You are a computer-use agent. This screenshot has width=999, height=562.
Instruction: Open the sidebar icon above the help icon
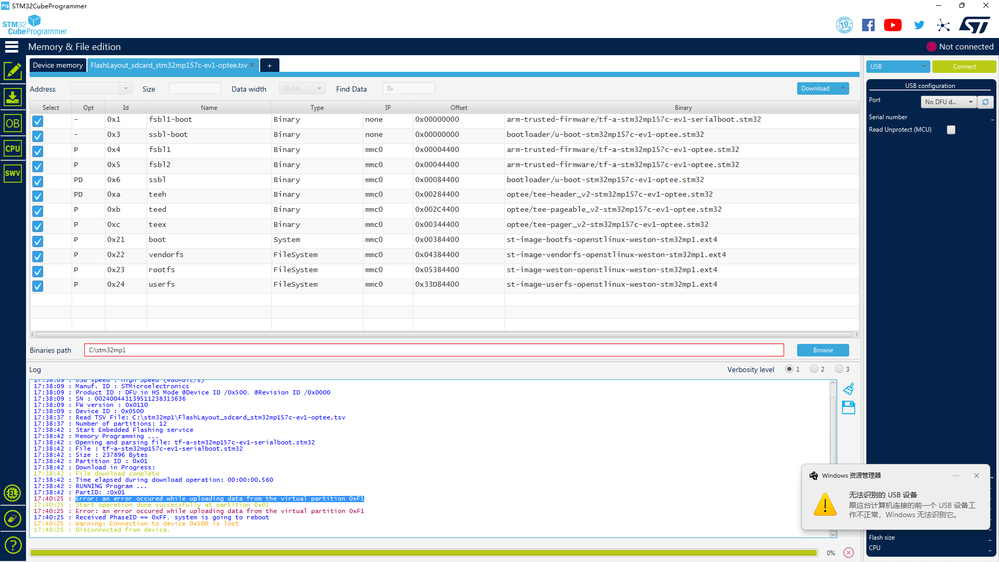12,519
